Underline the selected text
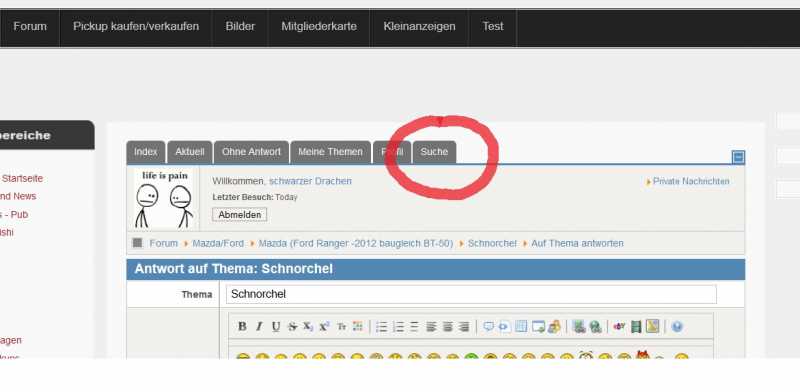 276,327
